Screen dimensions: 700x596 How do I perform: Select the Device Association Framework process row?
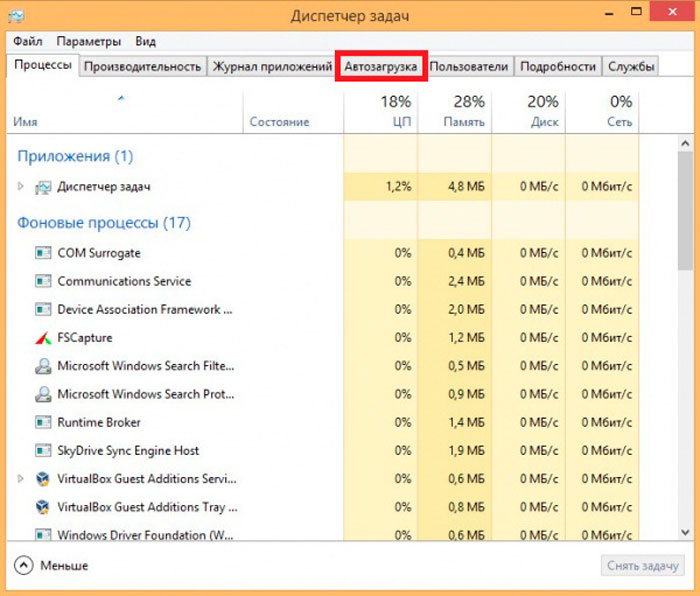click(x=138, y=310)
